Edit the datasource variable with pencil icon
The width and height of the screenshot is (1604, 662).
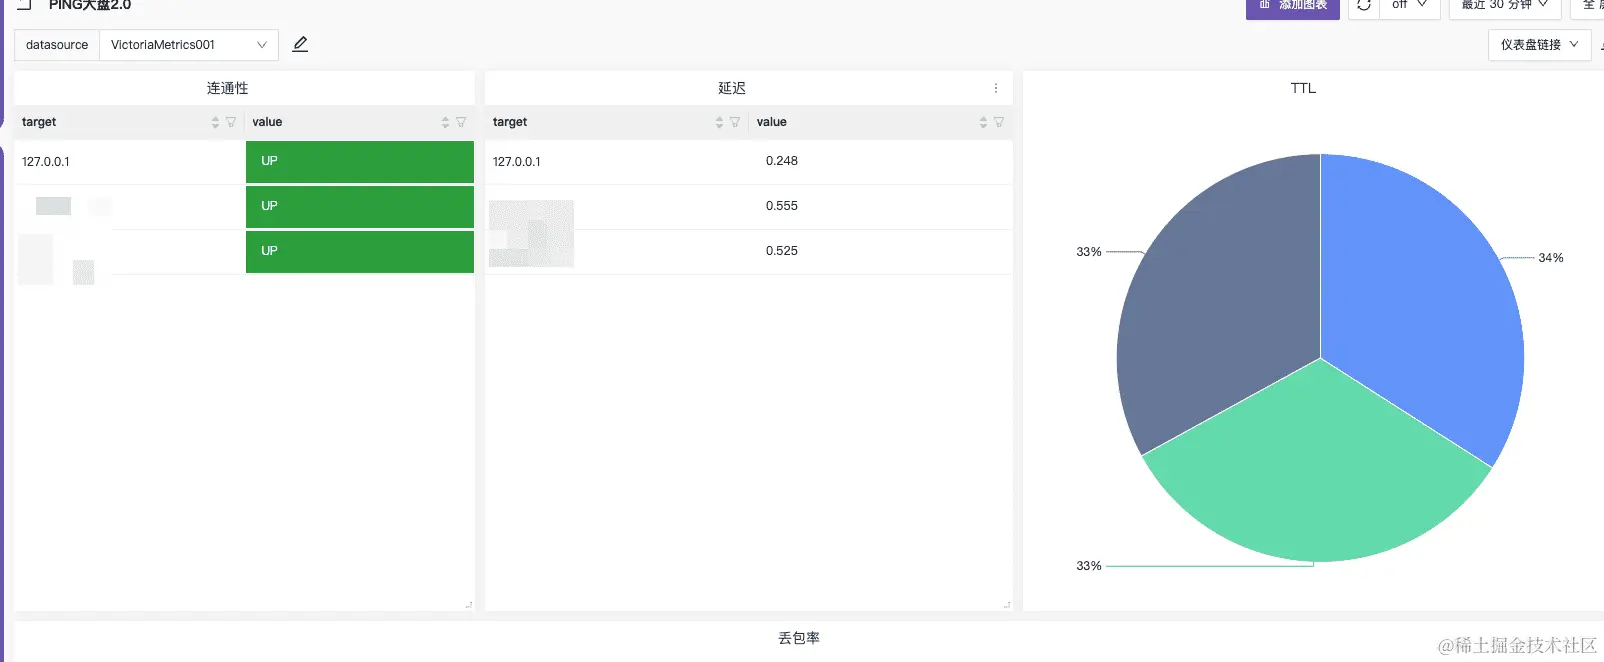pyautogui.click(x=300, y=44)
